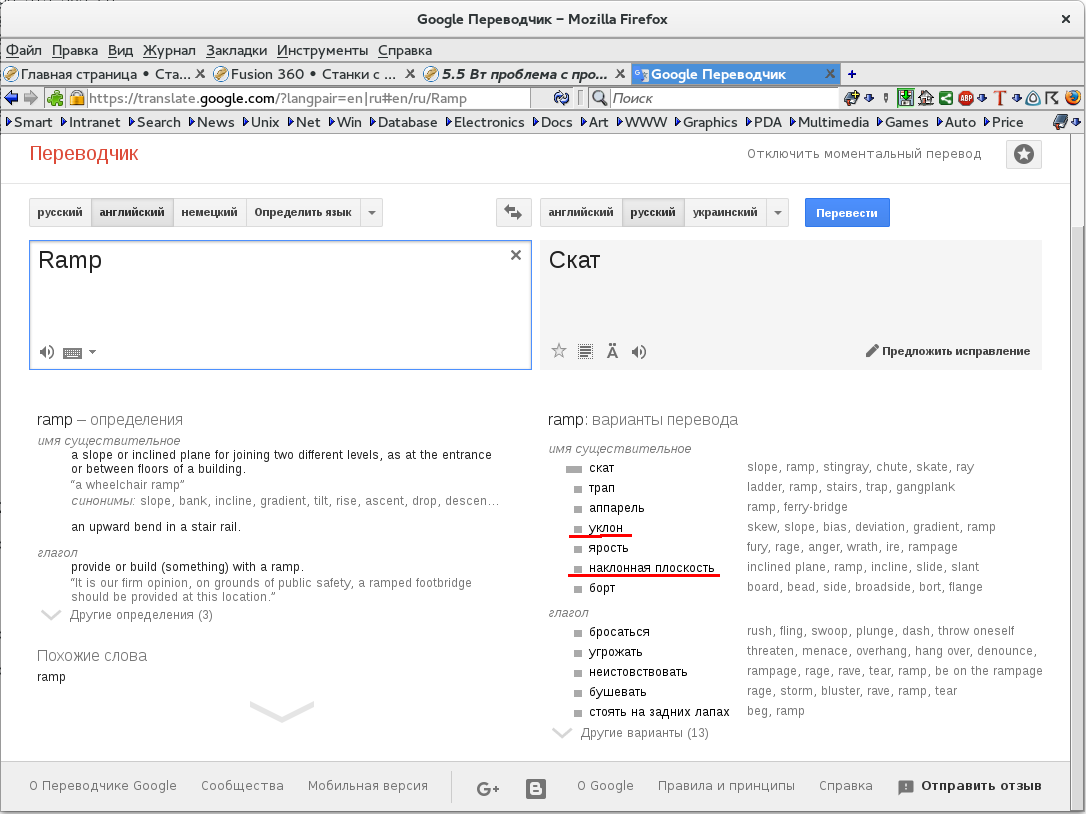Open the Blogger footer icon
The width and height of the screenshot is (1086, 814).
(x=535, y=788)
